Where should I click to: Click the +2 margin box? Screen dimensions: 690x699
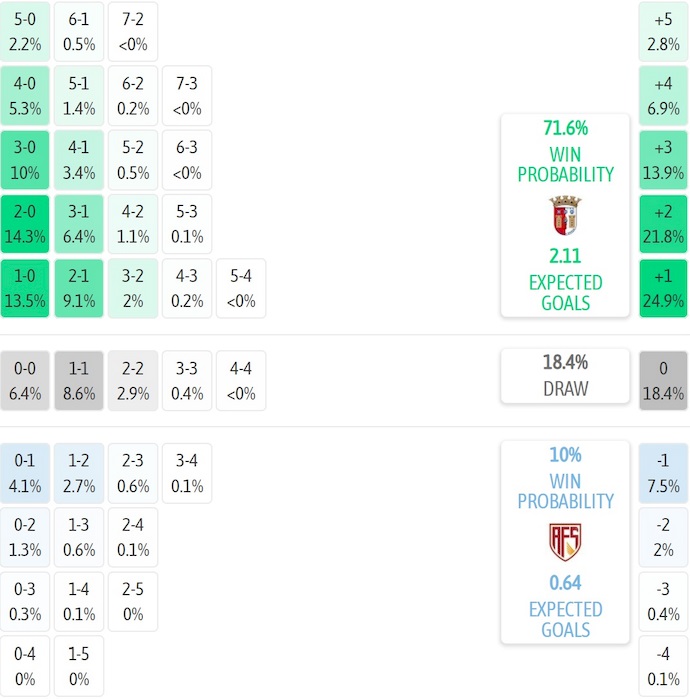coord(663,226)
